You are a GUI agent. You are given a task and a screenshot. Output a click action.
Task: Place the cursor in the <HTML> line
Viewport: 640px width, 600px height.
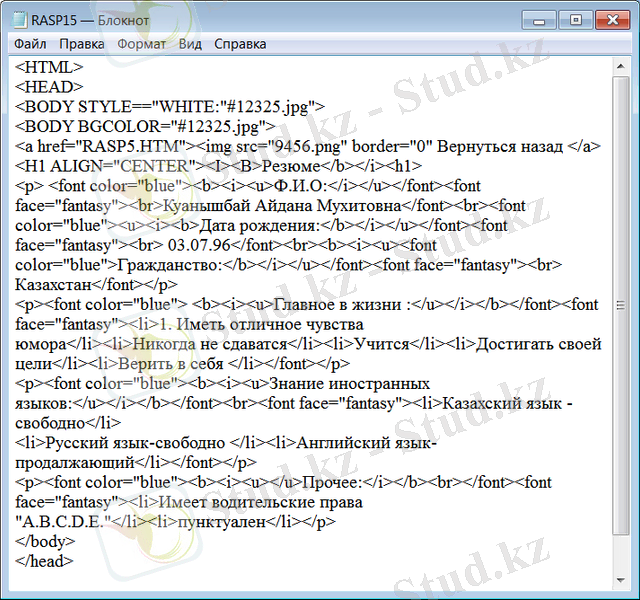(49, 67)
